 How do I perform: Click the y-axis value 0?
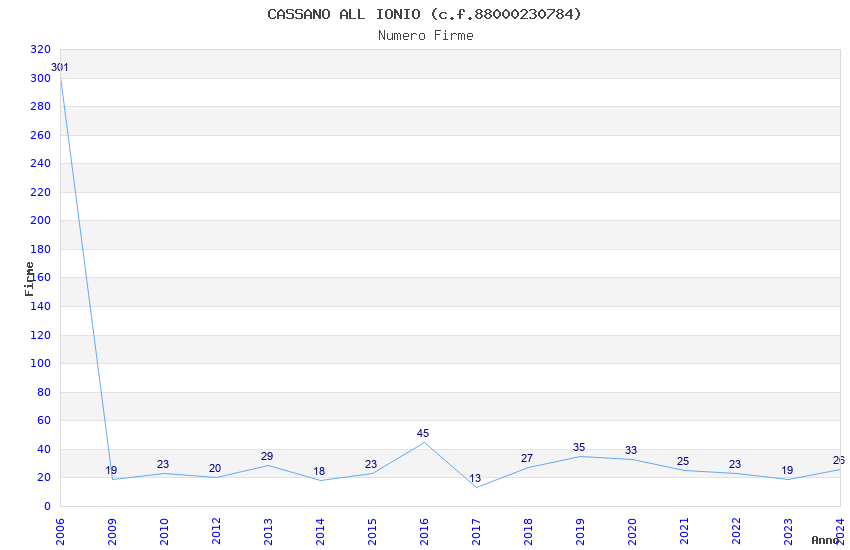click(x=48, y=506)
